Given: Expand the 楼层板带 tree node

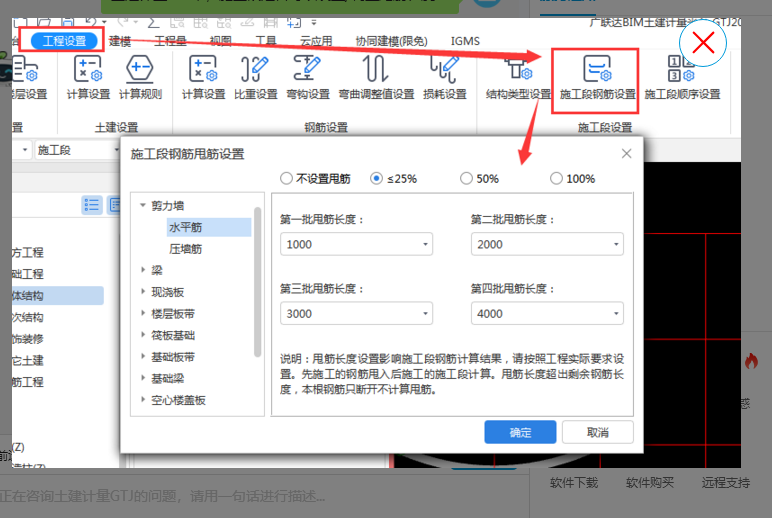Looking at the screenshot, I should click(x=143, y=313).
